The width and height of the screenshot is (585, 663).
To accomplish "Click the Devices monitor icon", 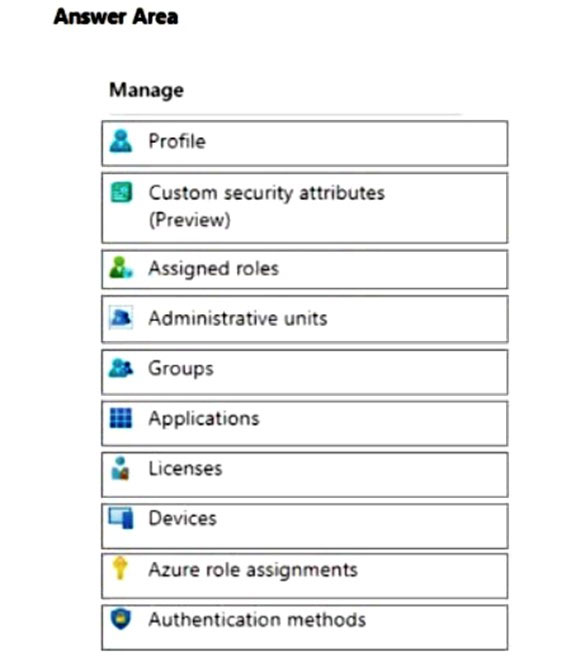I will click(121, 518).
